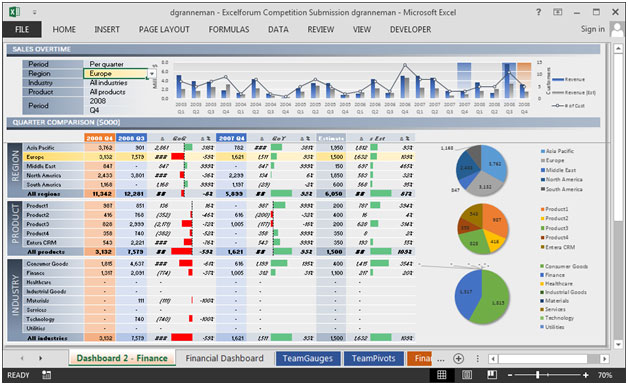Image resolution: width=628 pixels, height=385 pixels.
Task: Click the macro recording status bar icon
Action: click(x=46, y=375)
